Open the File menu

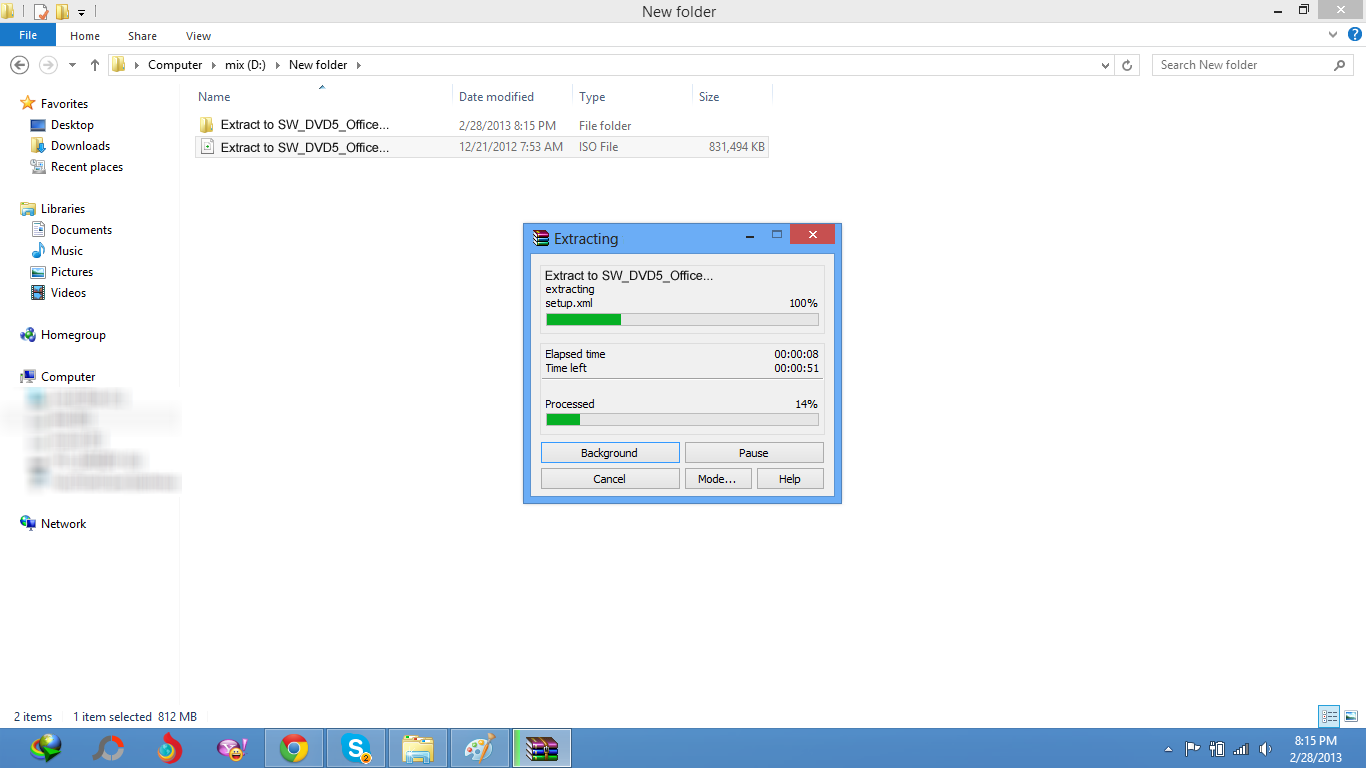pyautogui.click(x=28, y=35)
